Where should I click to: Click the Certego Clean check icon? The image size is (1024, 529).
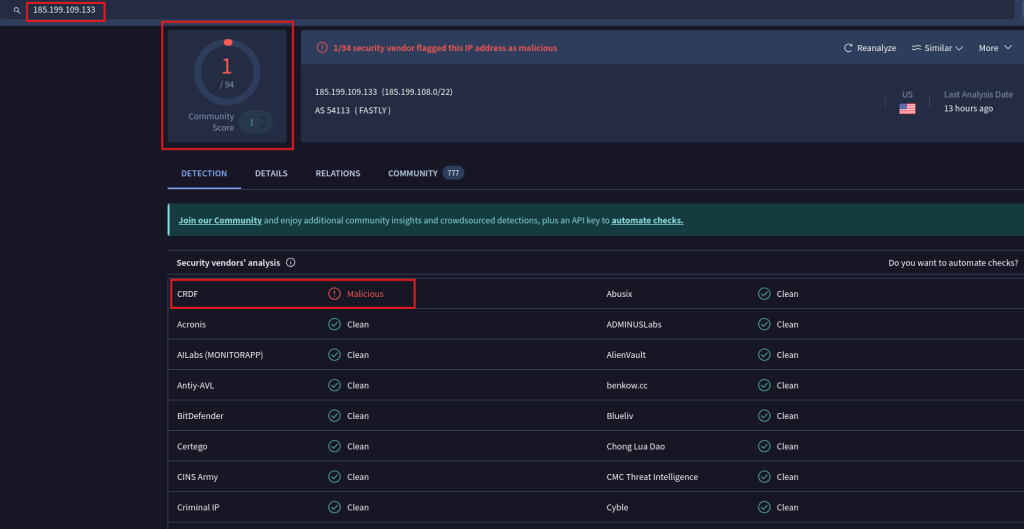(x=334, y=446)
